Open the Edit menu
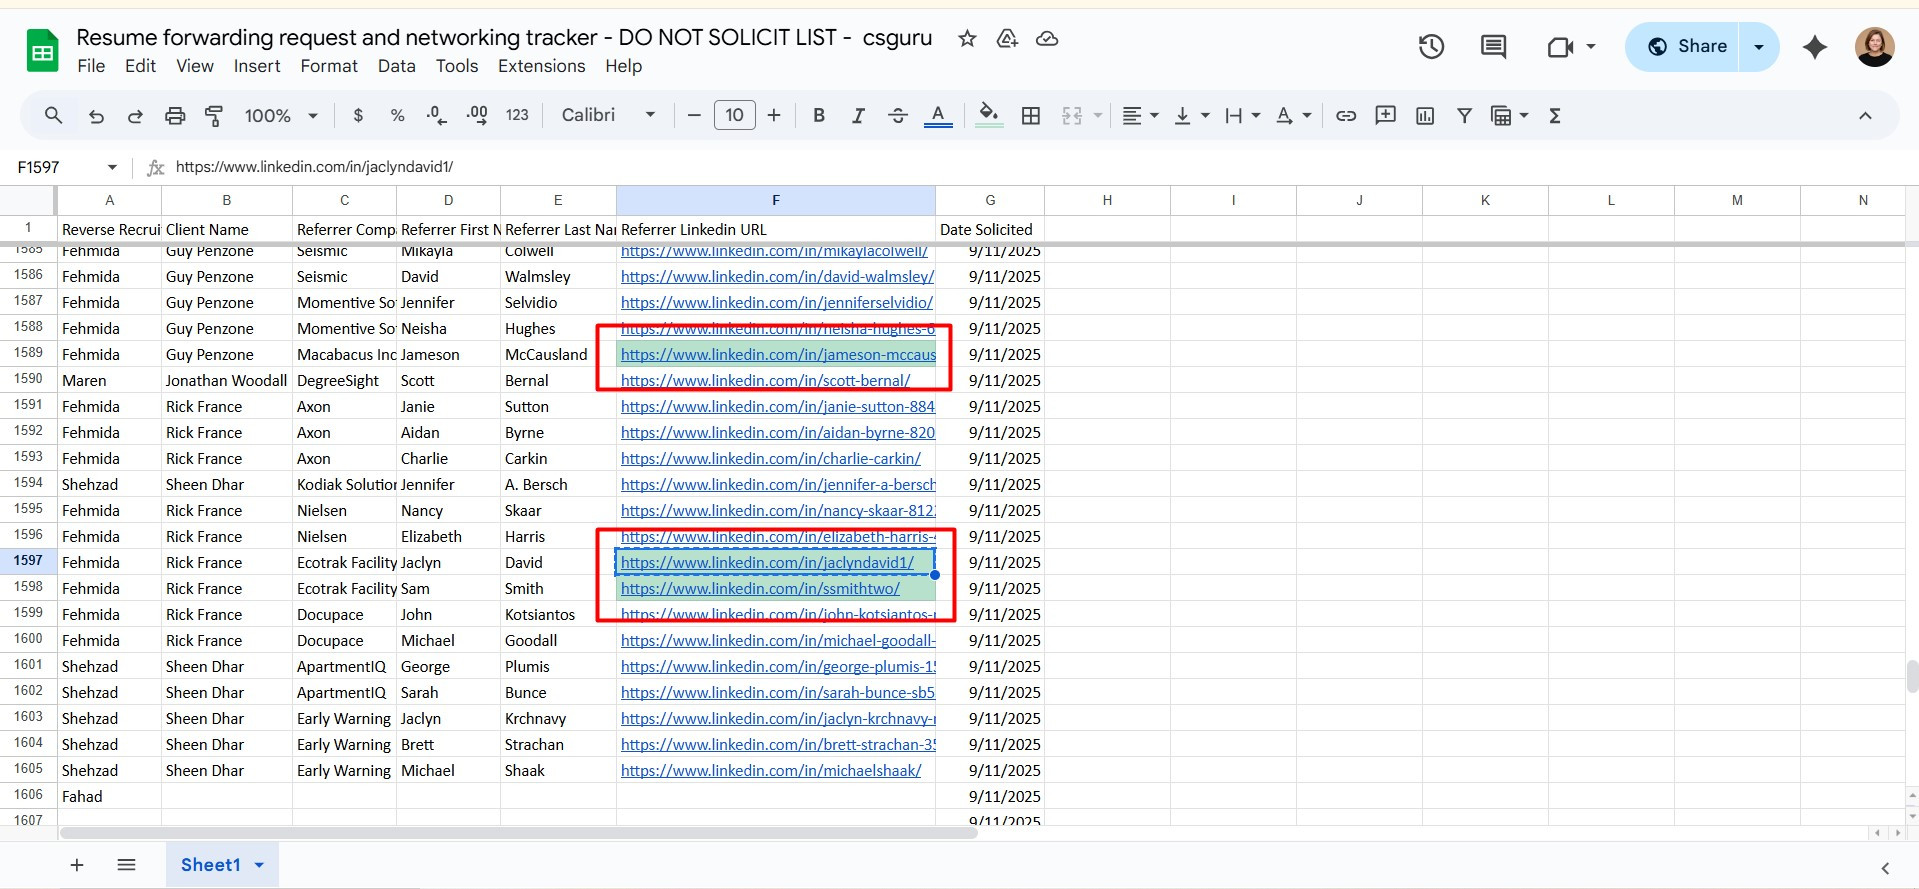1919x889 pixels. [x=140, y=66]
